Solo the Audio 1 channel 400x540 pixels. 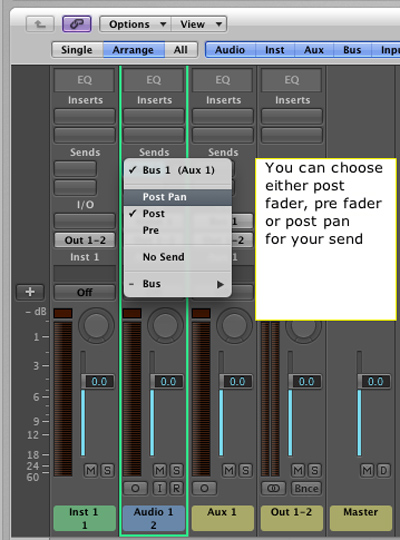[176, 470]
